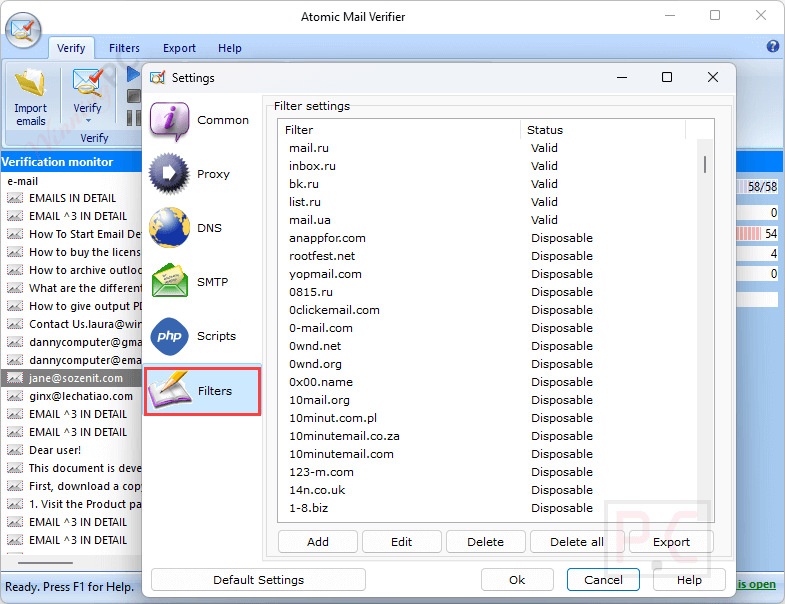Viewport: 785px width, 604px height.
Task: Select the Contact Us.laura row in monitor
Action: [x=72, y=325]
